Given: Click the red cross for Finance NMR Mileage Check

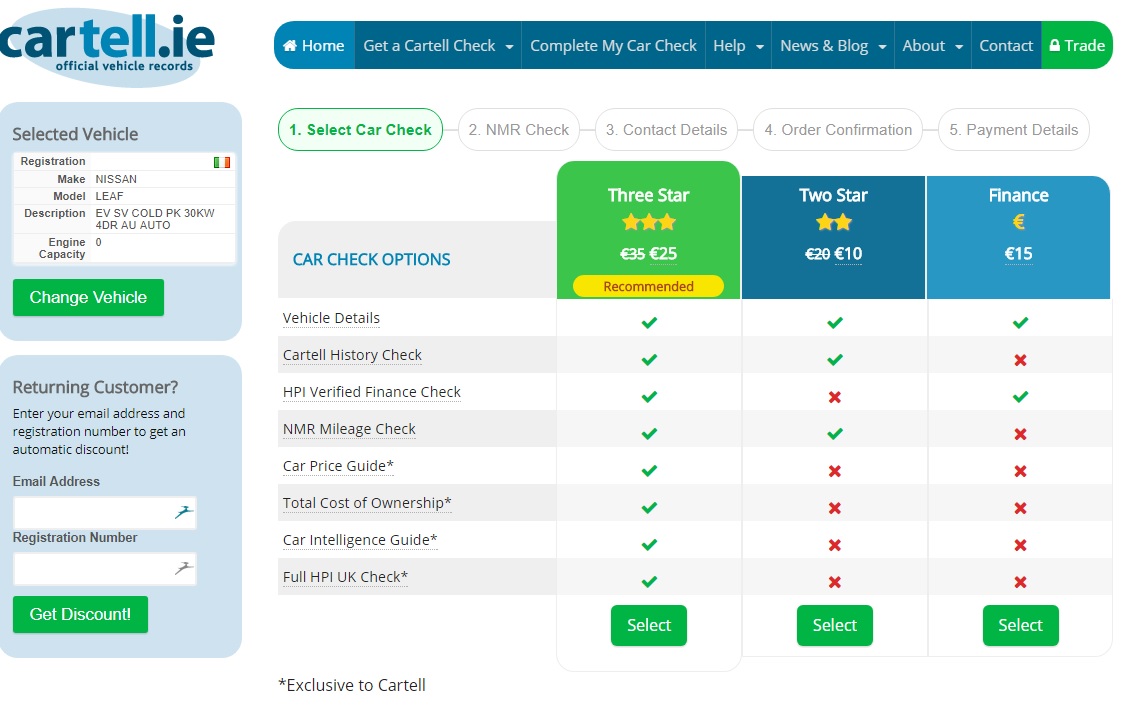Looking at the screenshot, I should pos(1020,434).
